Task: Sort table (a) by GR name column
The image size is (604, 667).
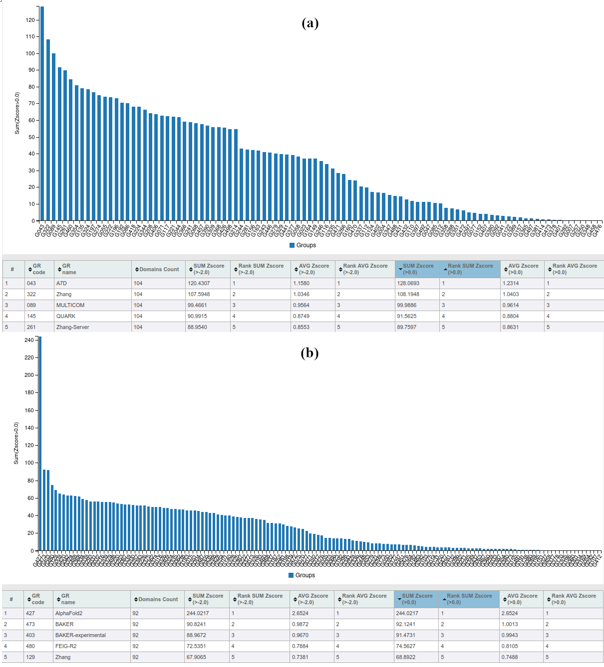Action: tap(70, 269)
